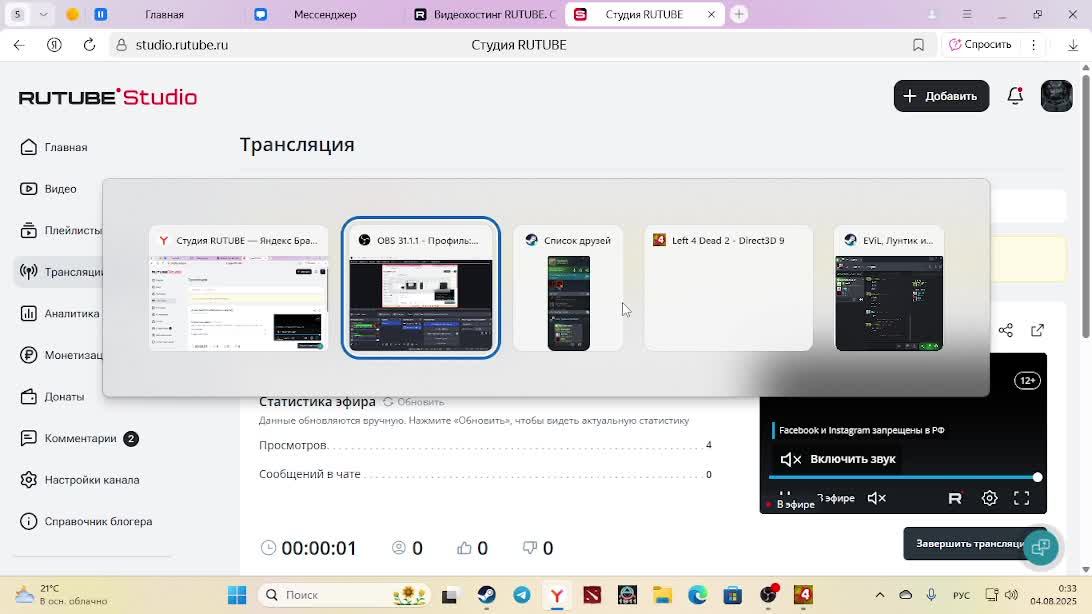Click the taskbar search box Поиск
1092x614 pixels.
pyautogui.click(x=344, y=595)
